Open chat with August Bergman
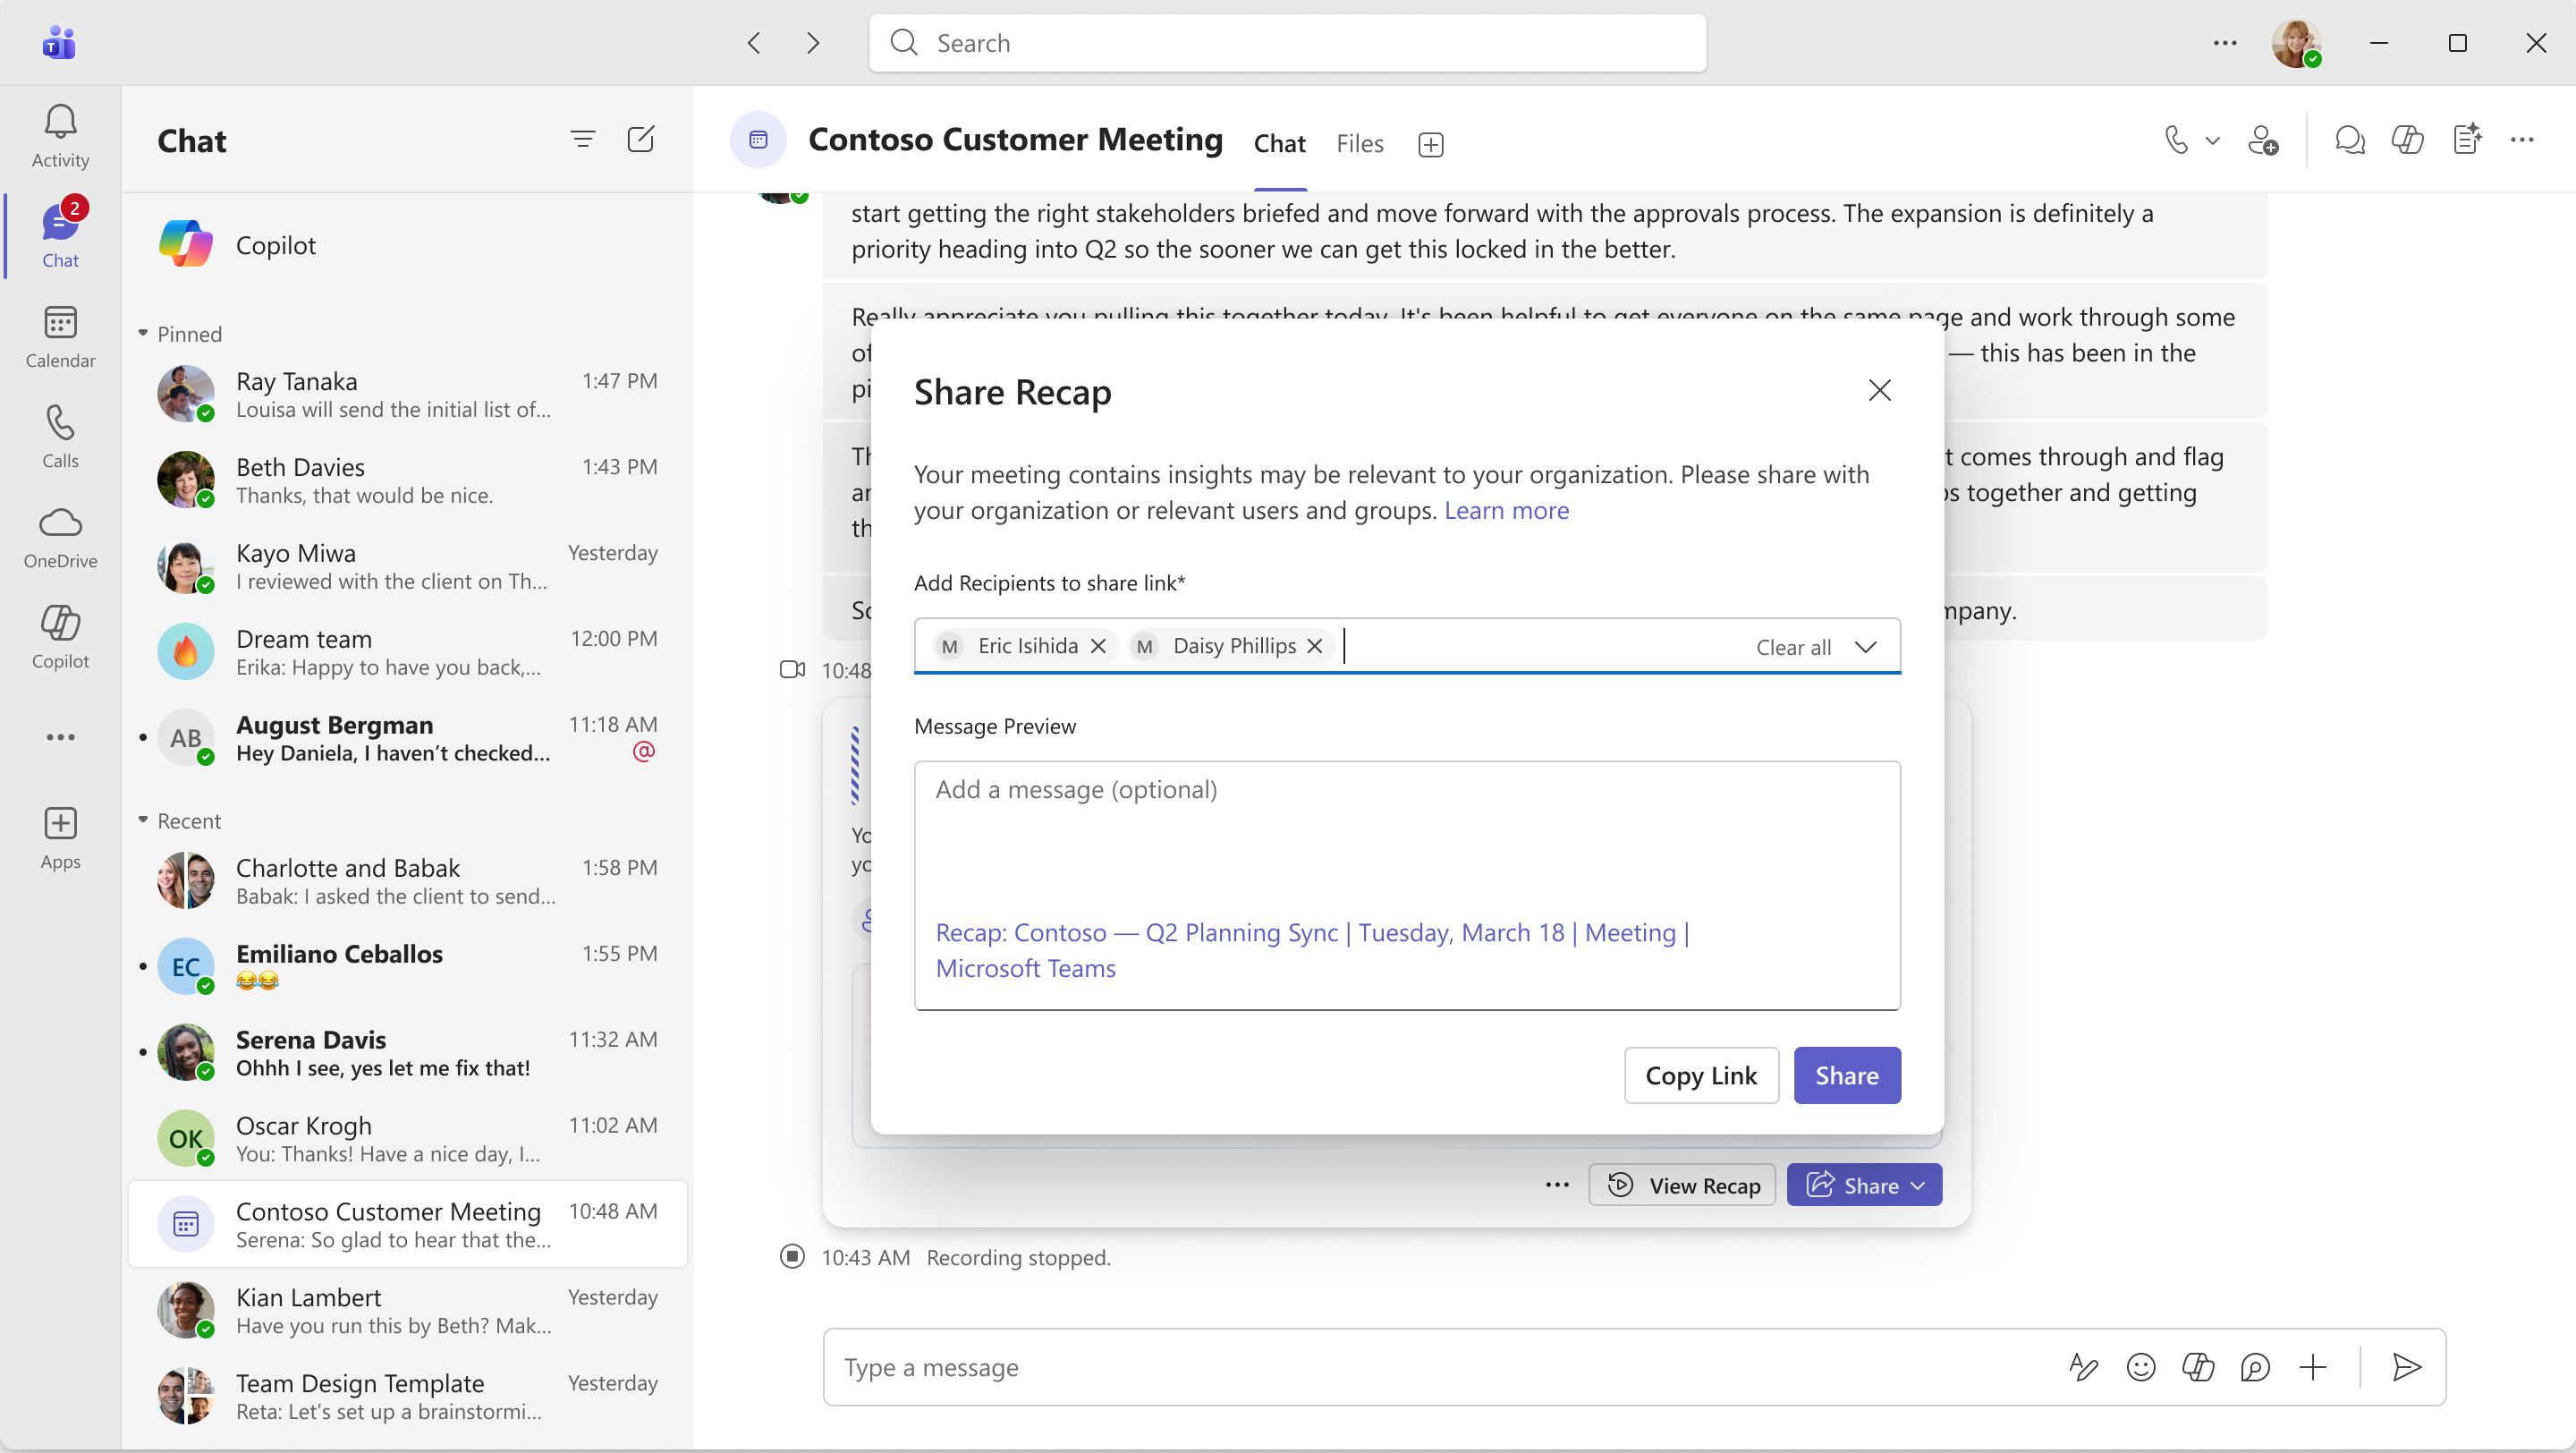2576x1453 pixels. pos(408,738)
